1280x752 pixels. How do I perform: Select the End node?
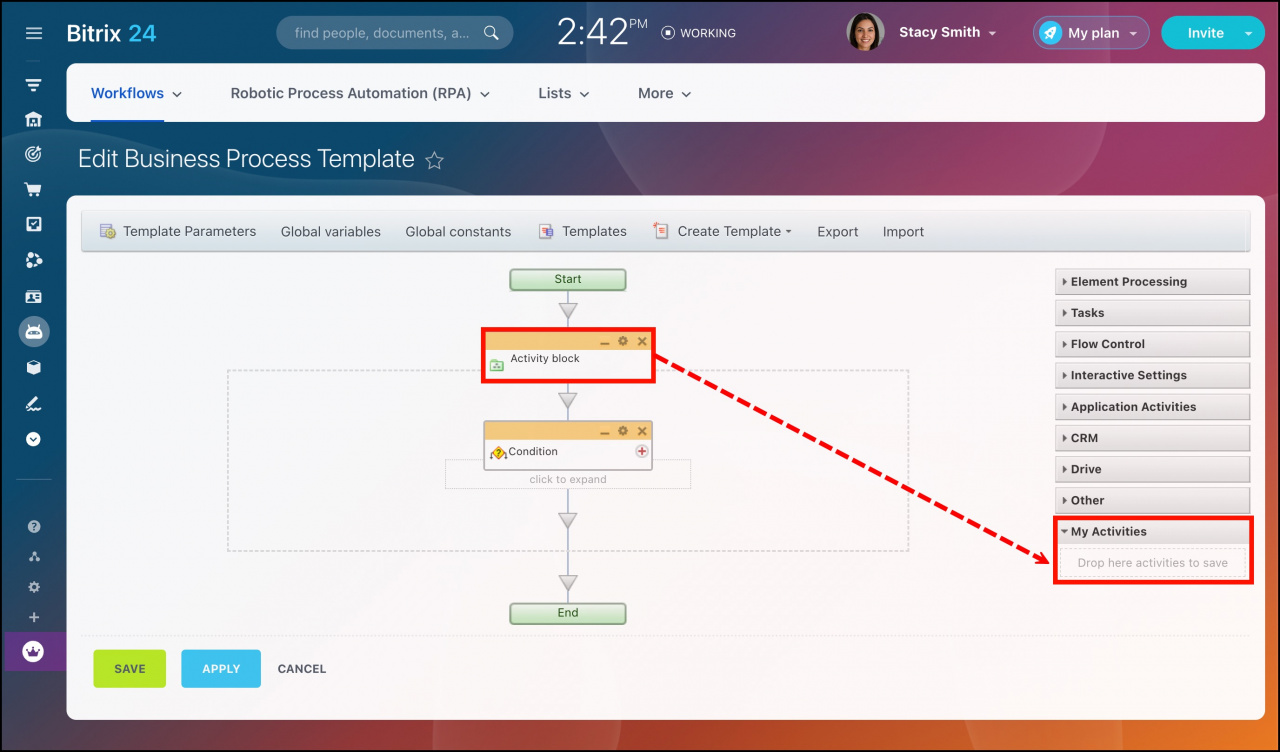tap(568, 613)
